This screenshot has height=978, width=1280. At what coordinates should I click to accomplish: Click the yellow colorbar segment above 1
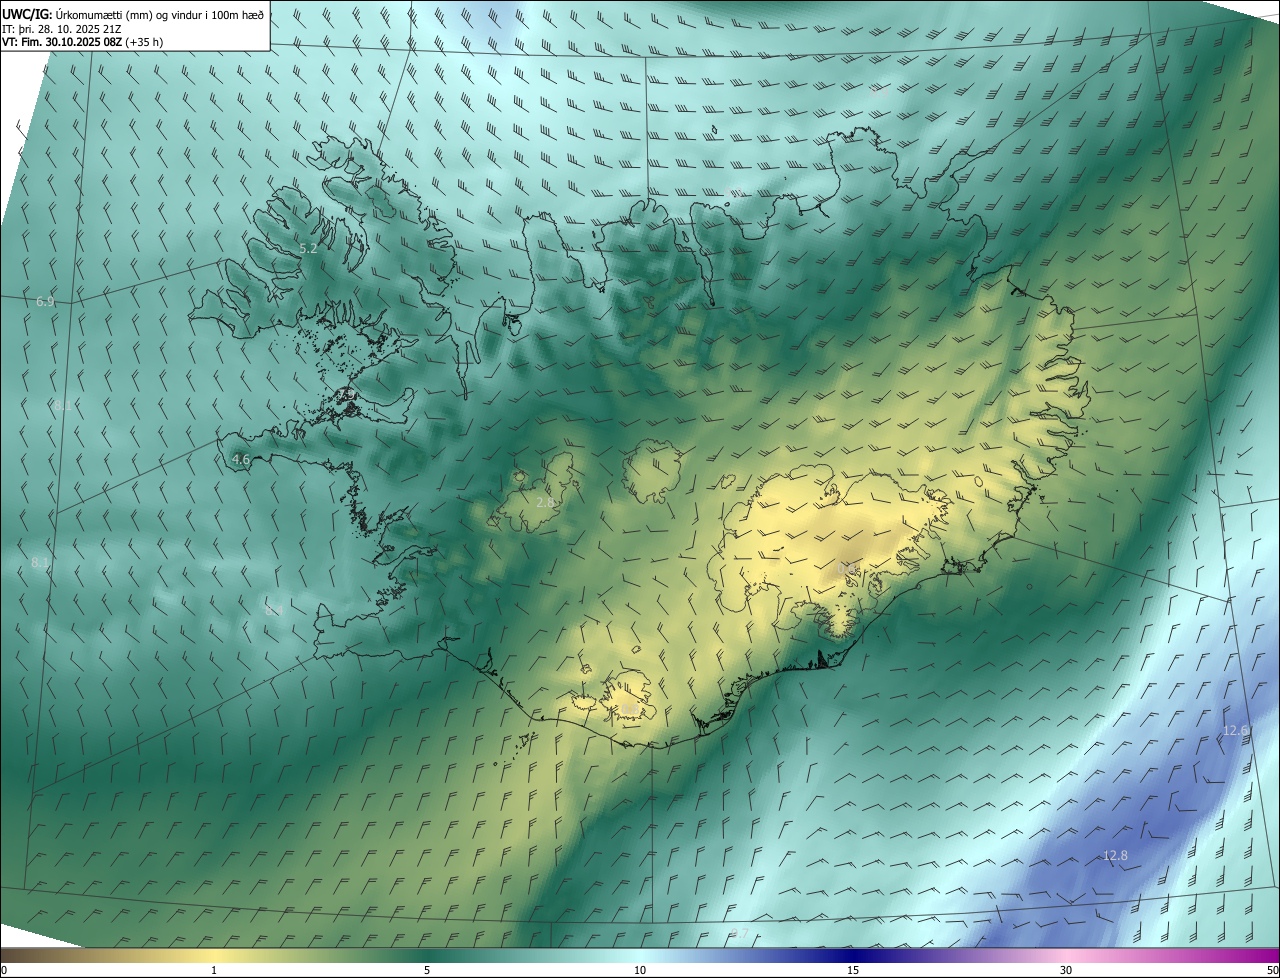pos(214,955)
